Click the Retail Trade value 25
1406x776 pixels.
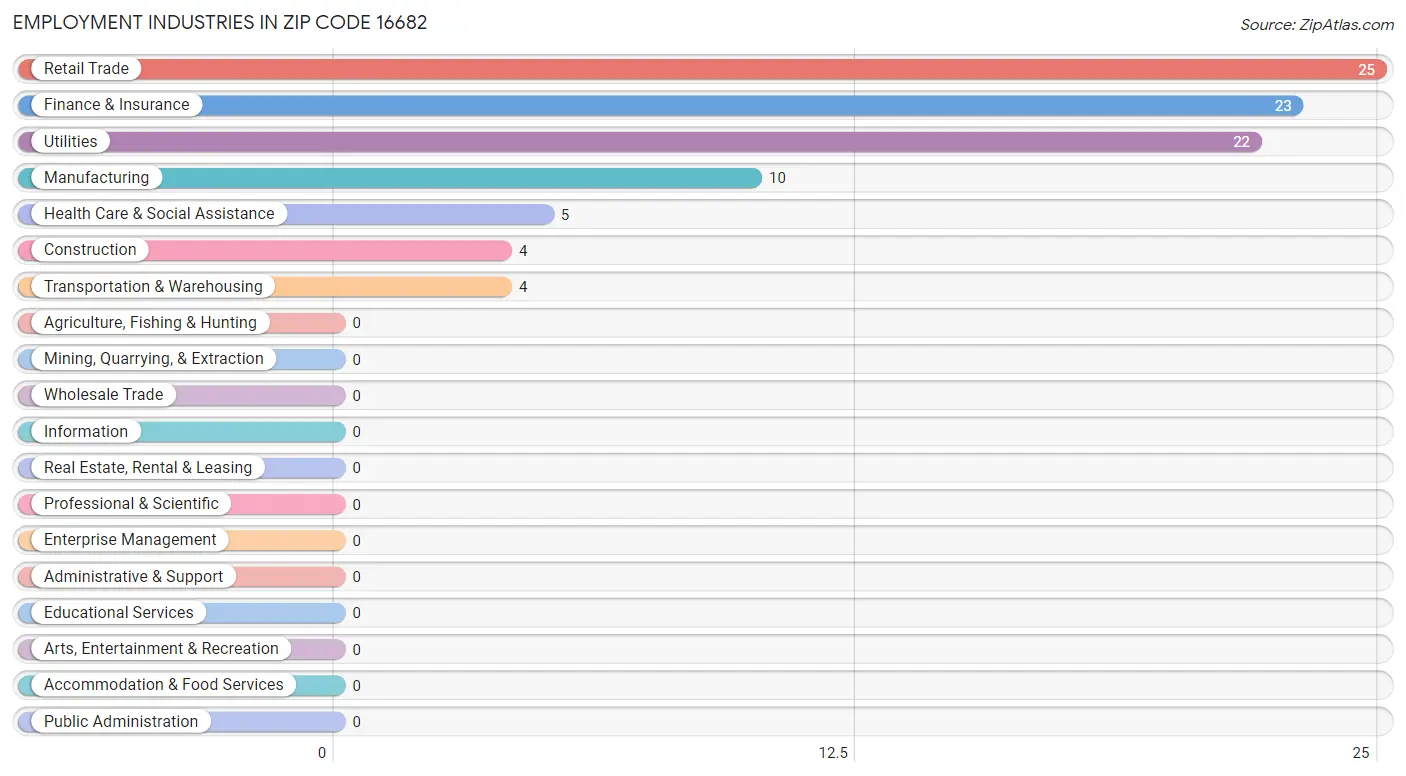1366,70
